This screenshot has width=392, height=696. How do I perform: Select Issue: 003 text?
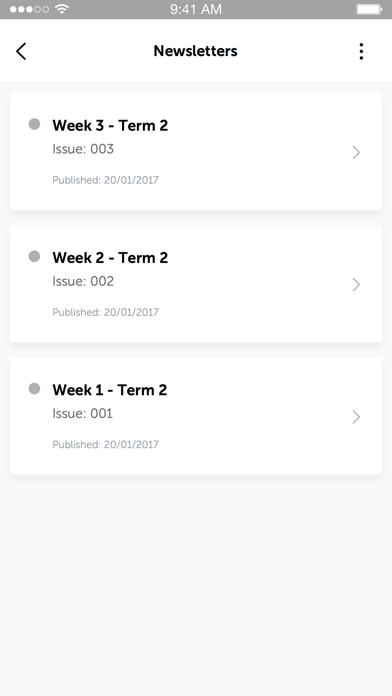point(83,149)
